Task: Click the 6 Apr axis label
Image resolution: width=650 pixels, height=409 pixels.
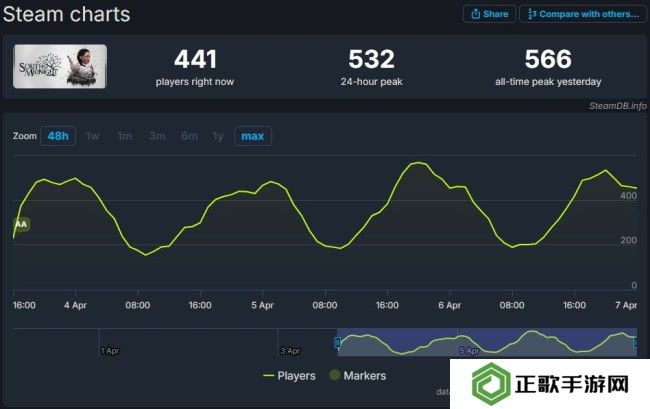Action: [450, 305]
